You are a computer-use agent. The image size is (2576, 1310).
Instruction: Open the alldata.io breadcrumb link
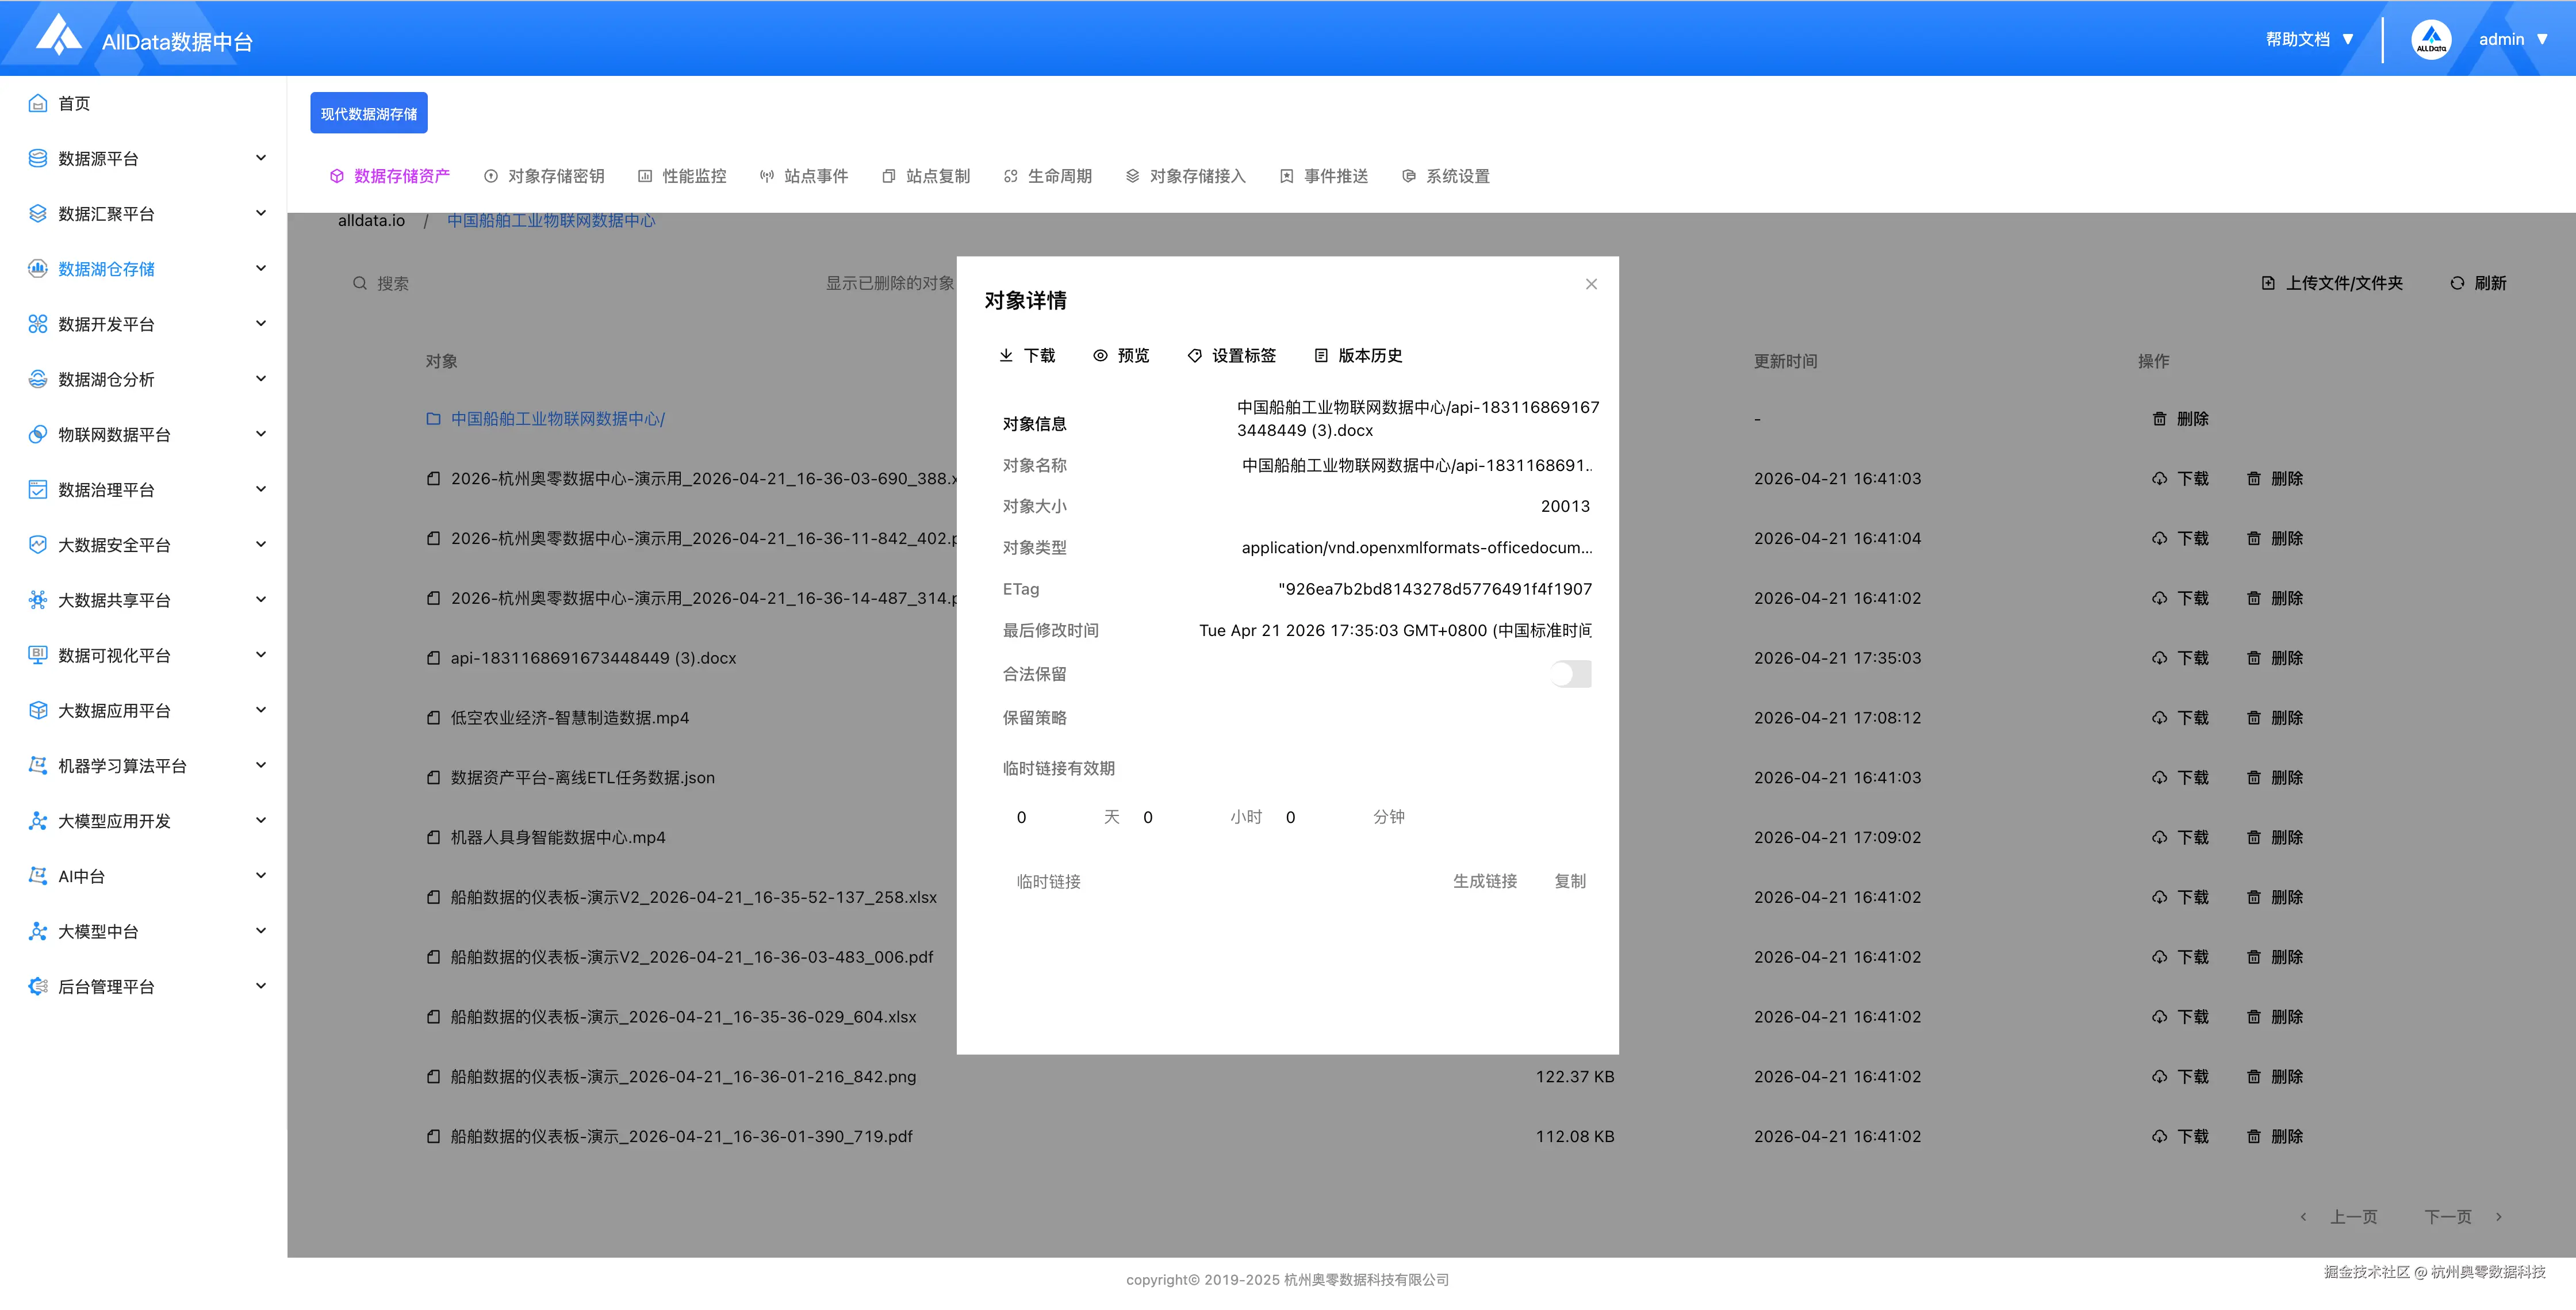click(371, 221)
